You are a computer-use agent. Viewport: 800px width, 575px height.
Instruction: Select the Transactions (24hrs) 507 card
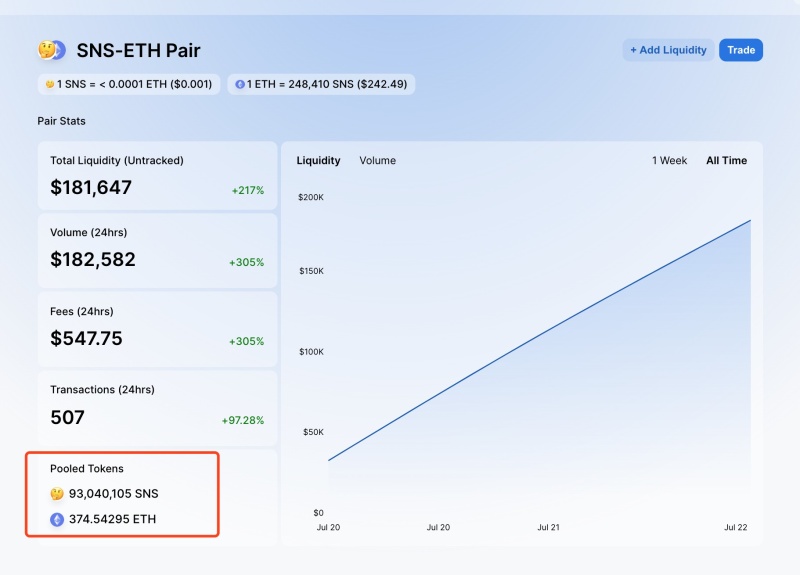coord(157,405)
